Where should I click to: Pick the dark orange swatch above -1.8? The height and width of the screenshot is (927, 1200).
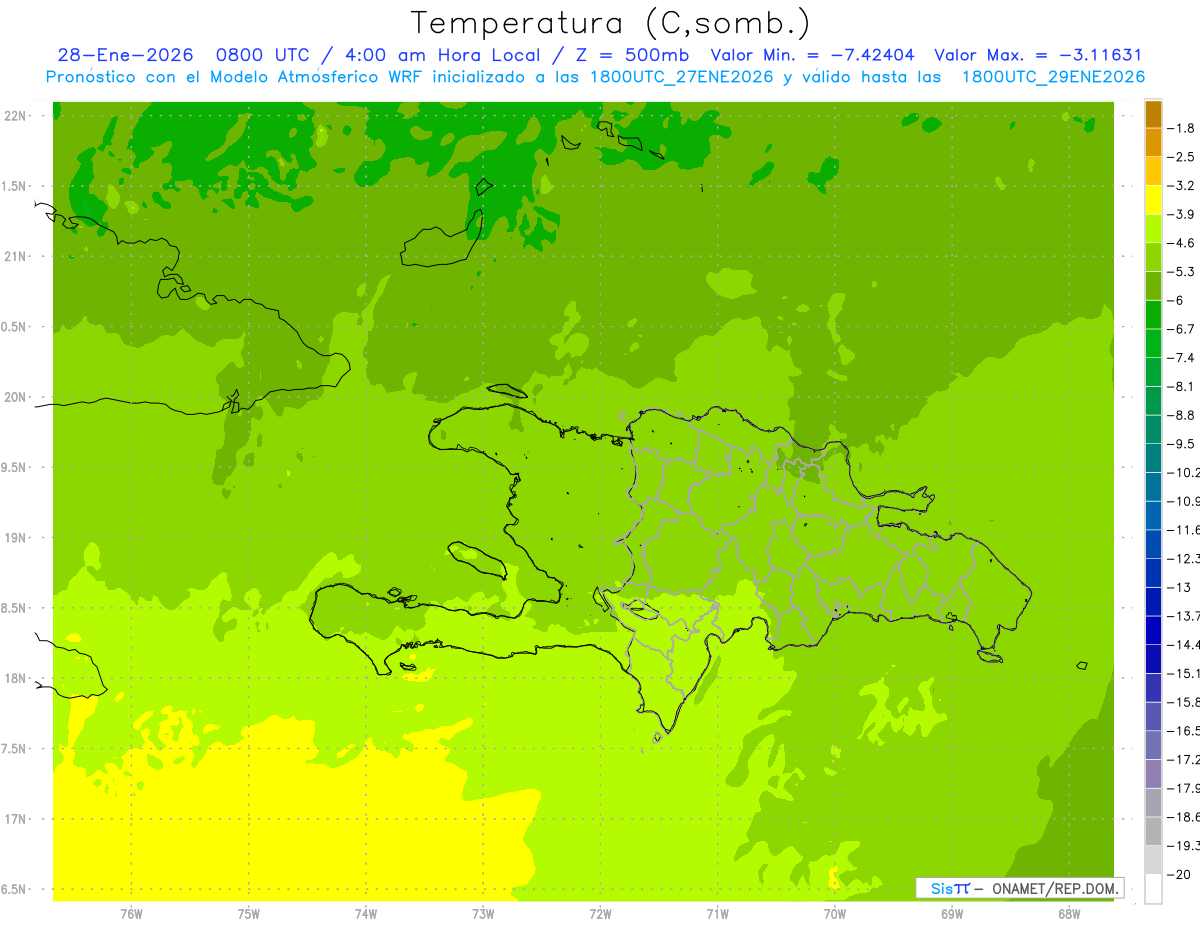pyautogui.click(x=1153, y=113)
